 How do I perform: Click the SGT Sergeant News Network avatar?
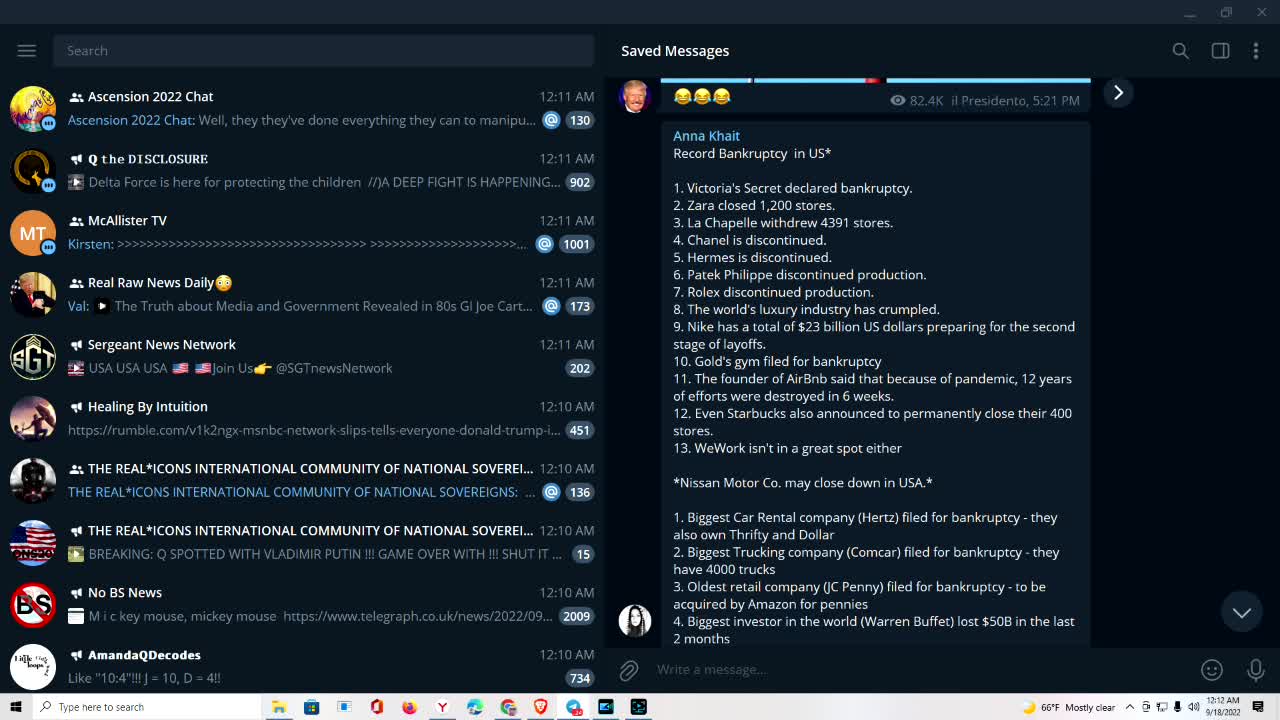33,356
